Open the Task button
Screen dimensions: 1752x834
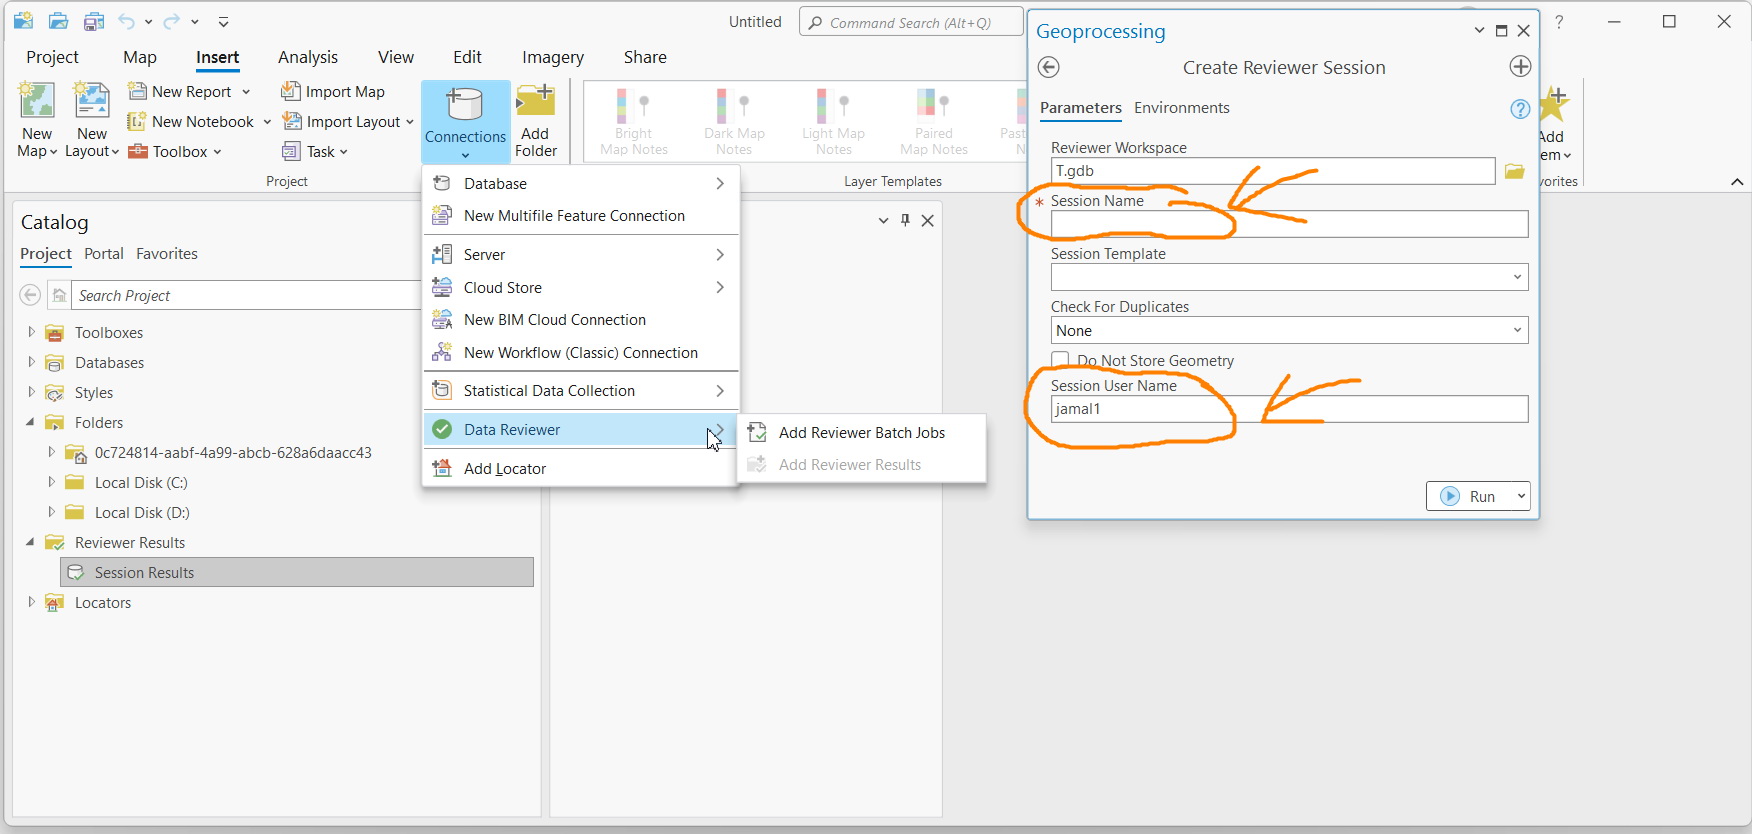coord(314,151)
